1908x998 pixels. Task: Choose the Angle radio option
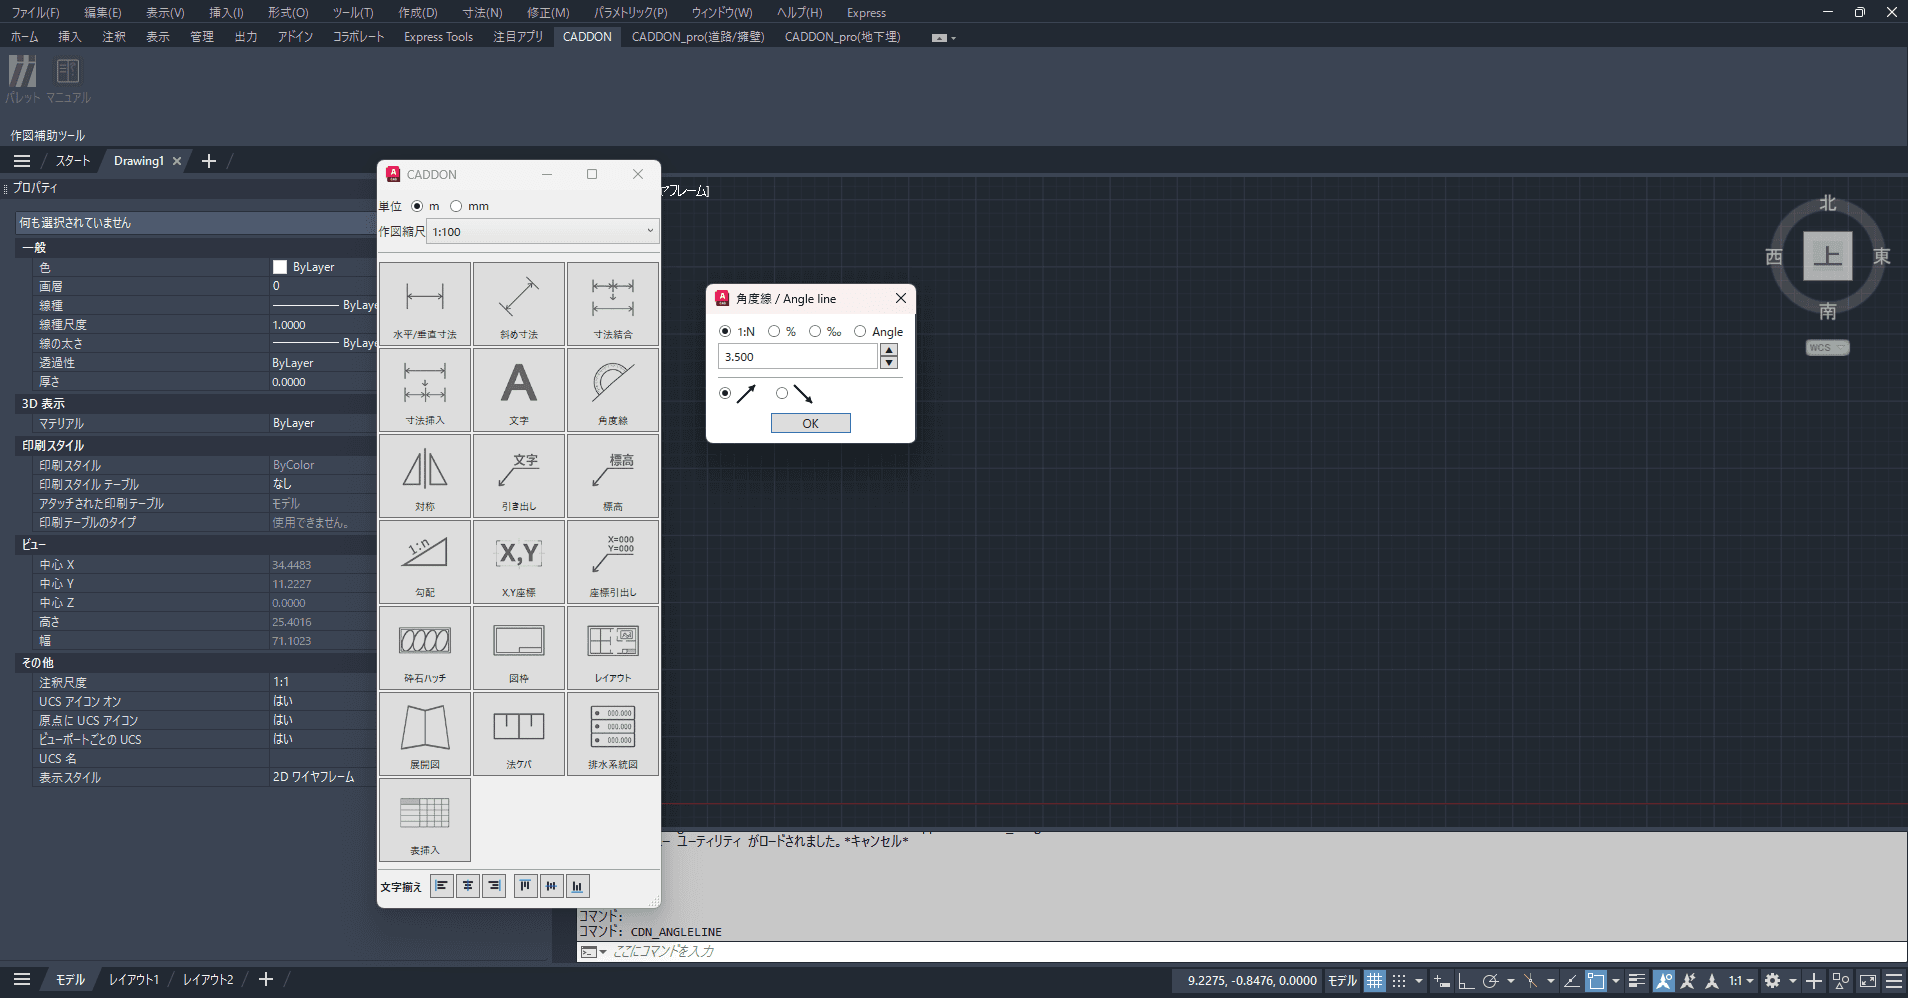click(860, 331)
